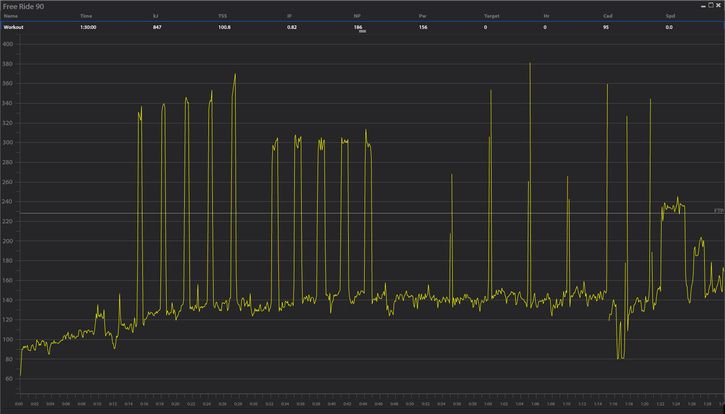Select the TSS column header
Screen dimensions: 725x414
tap(222, 17)
